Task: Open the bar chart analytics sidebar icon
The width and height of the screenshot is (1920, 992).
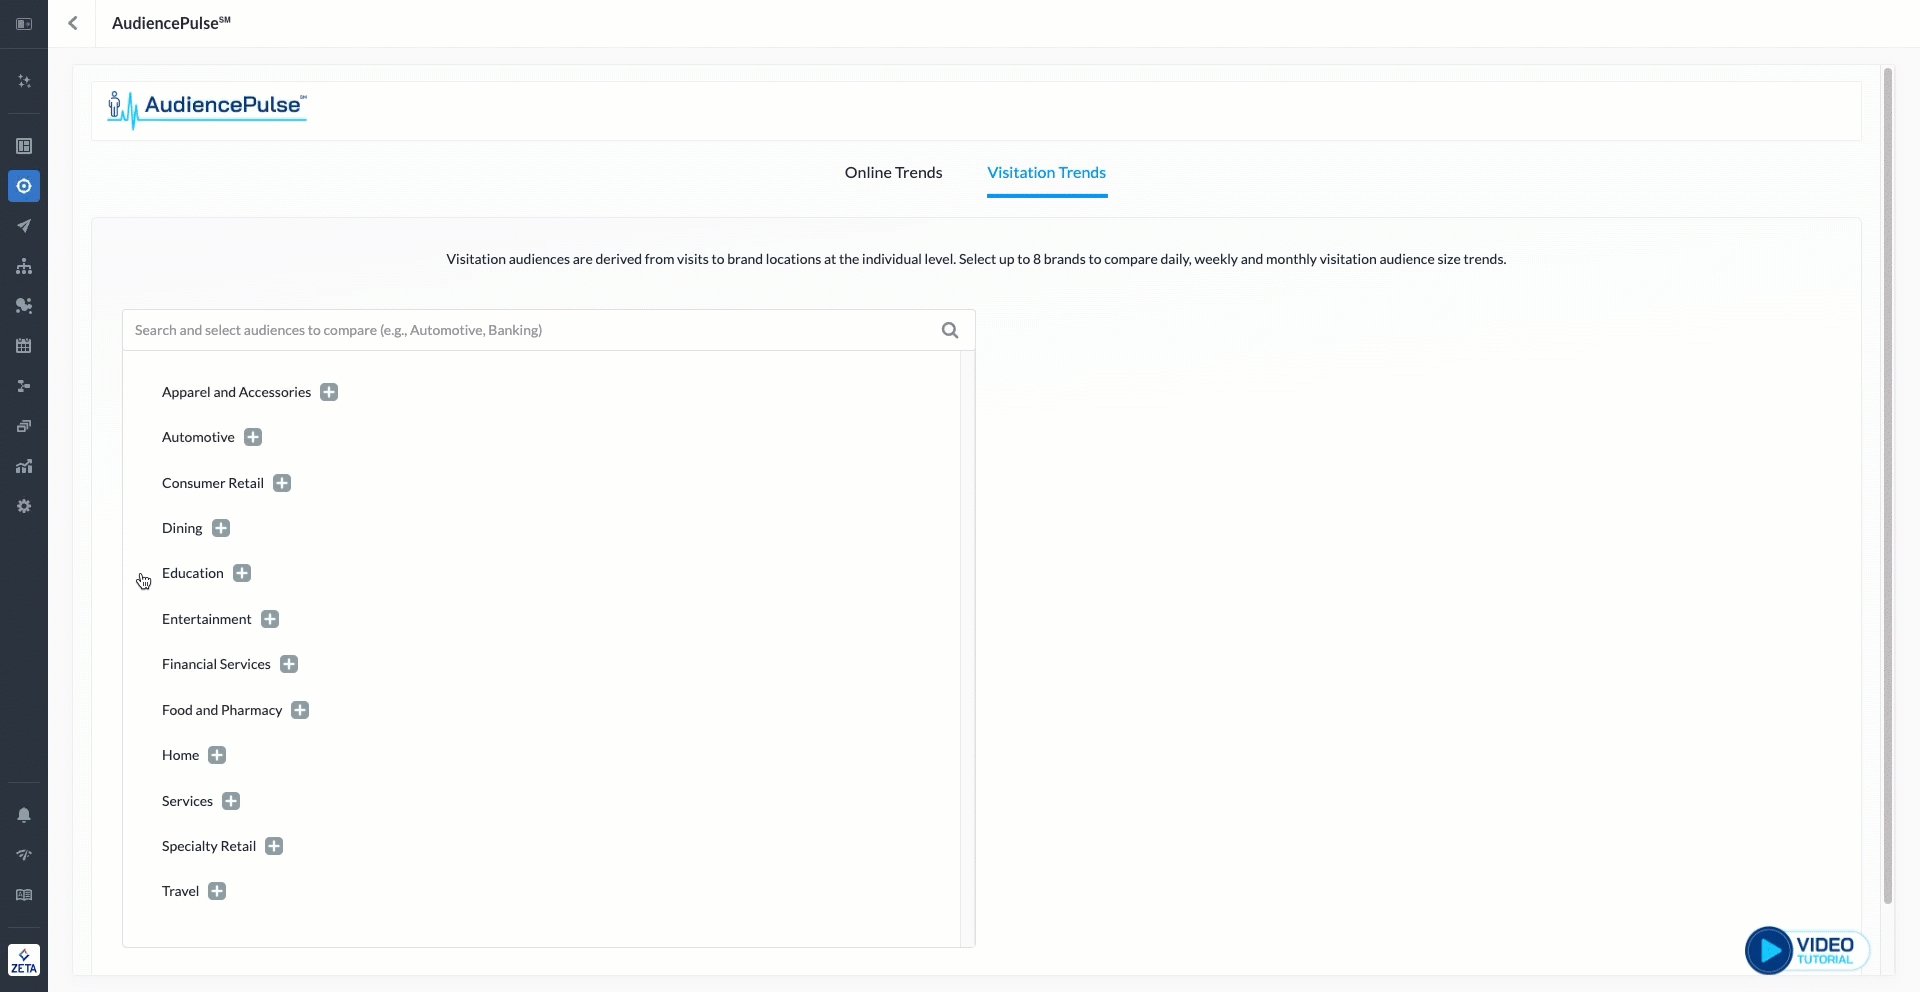Action: 24,466
